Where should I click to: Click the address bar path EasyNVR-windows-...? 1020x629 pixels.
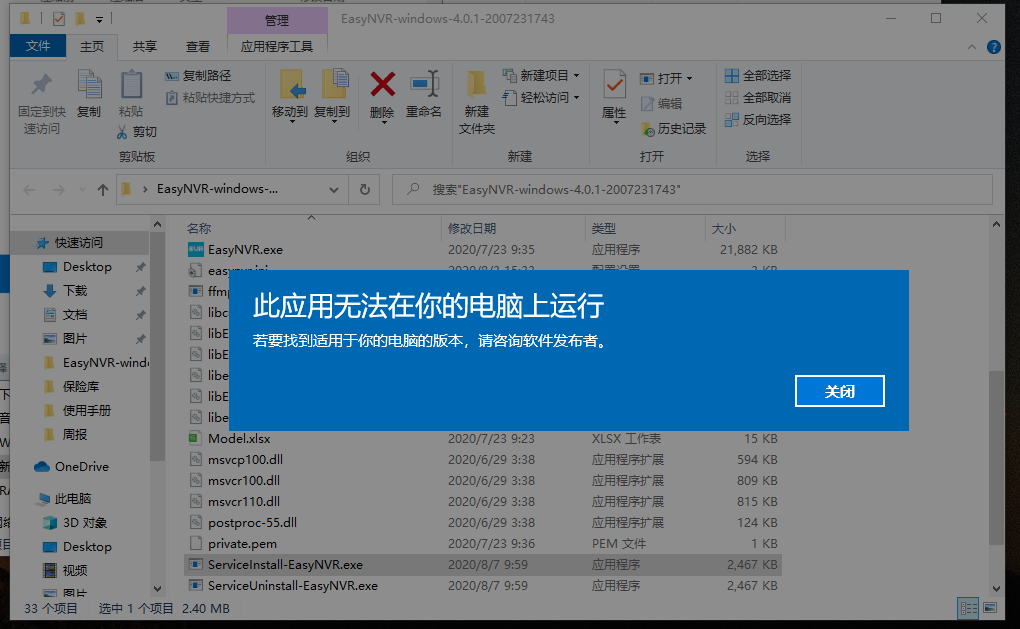pyautogui.click(x=217, y=189)
